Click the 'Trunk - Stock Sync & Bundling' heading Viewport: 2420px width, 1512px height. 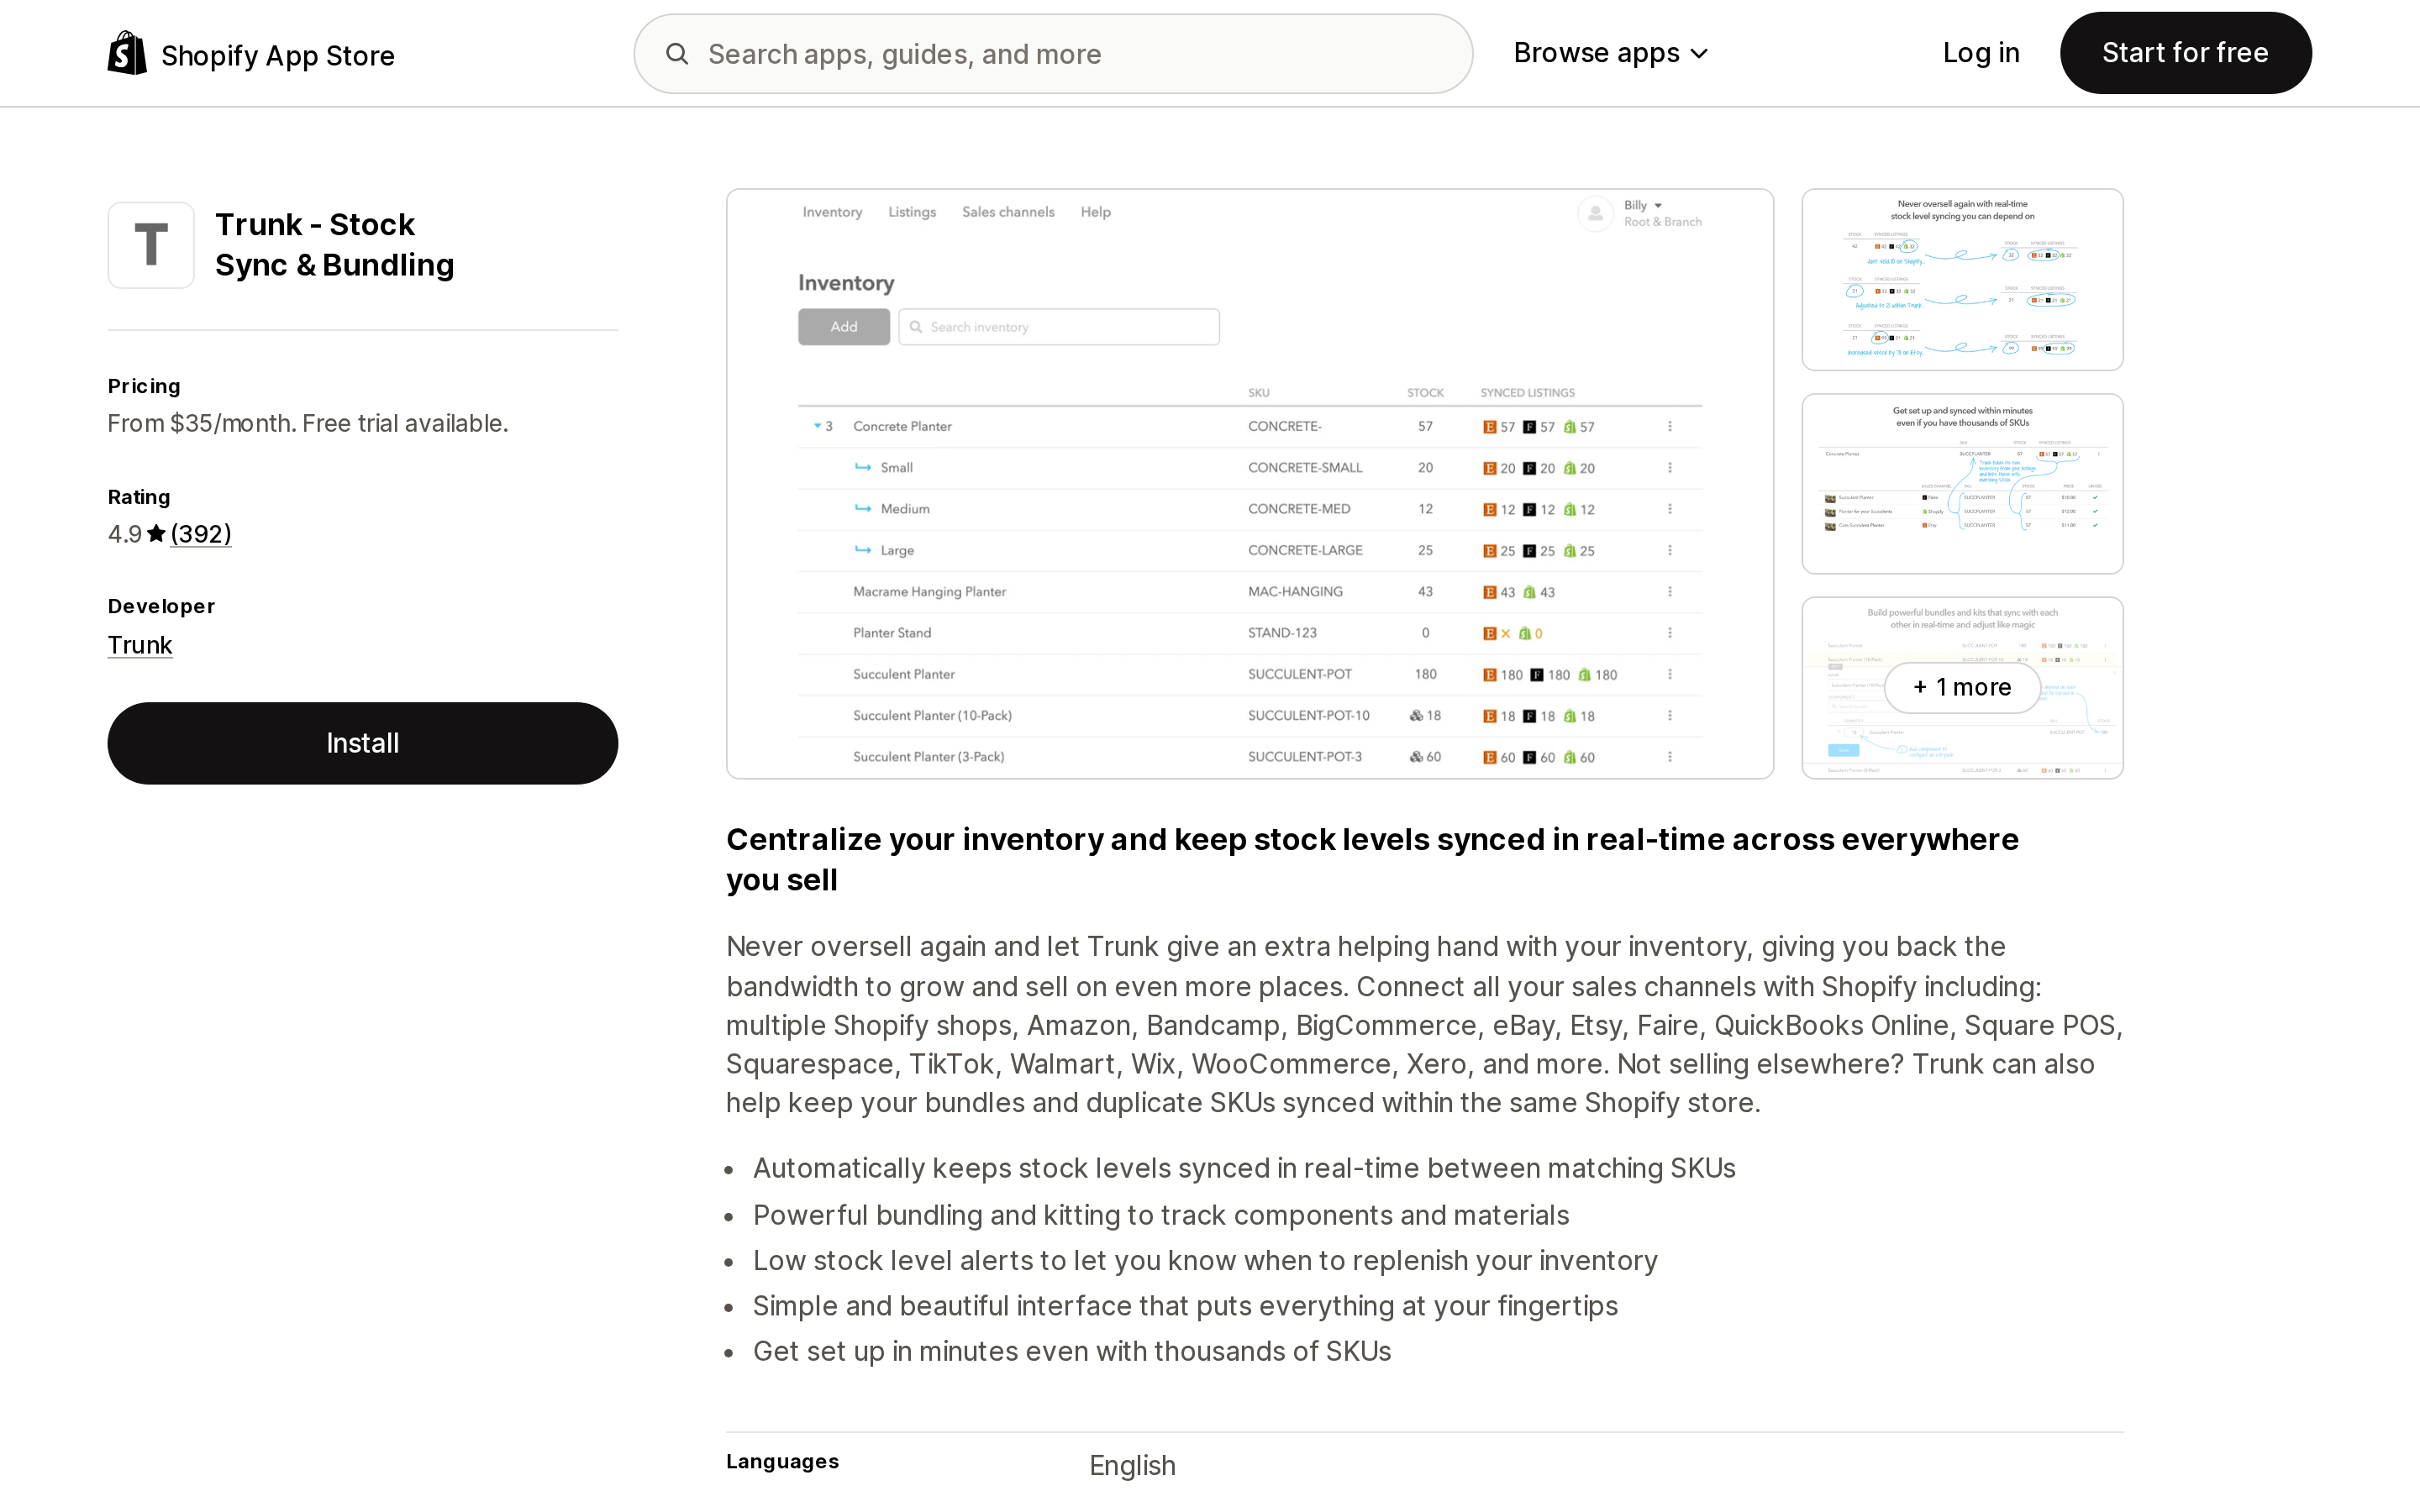point(335,245)
